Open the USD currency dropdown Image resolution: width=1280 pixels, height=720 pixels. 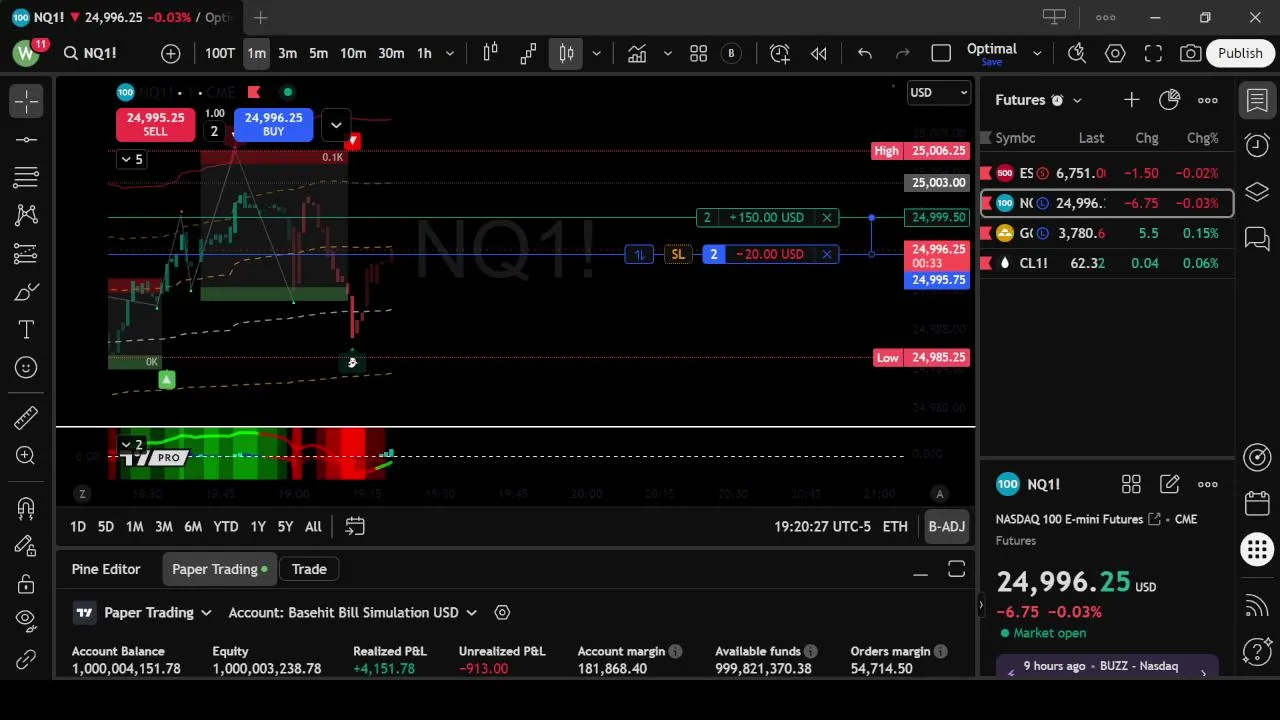pos(938,93)
